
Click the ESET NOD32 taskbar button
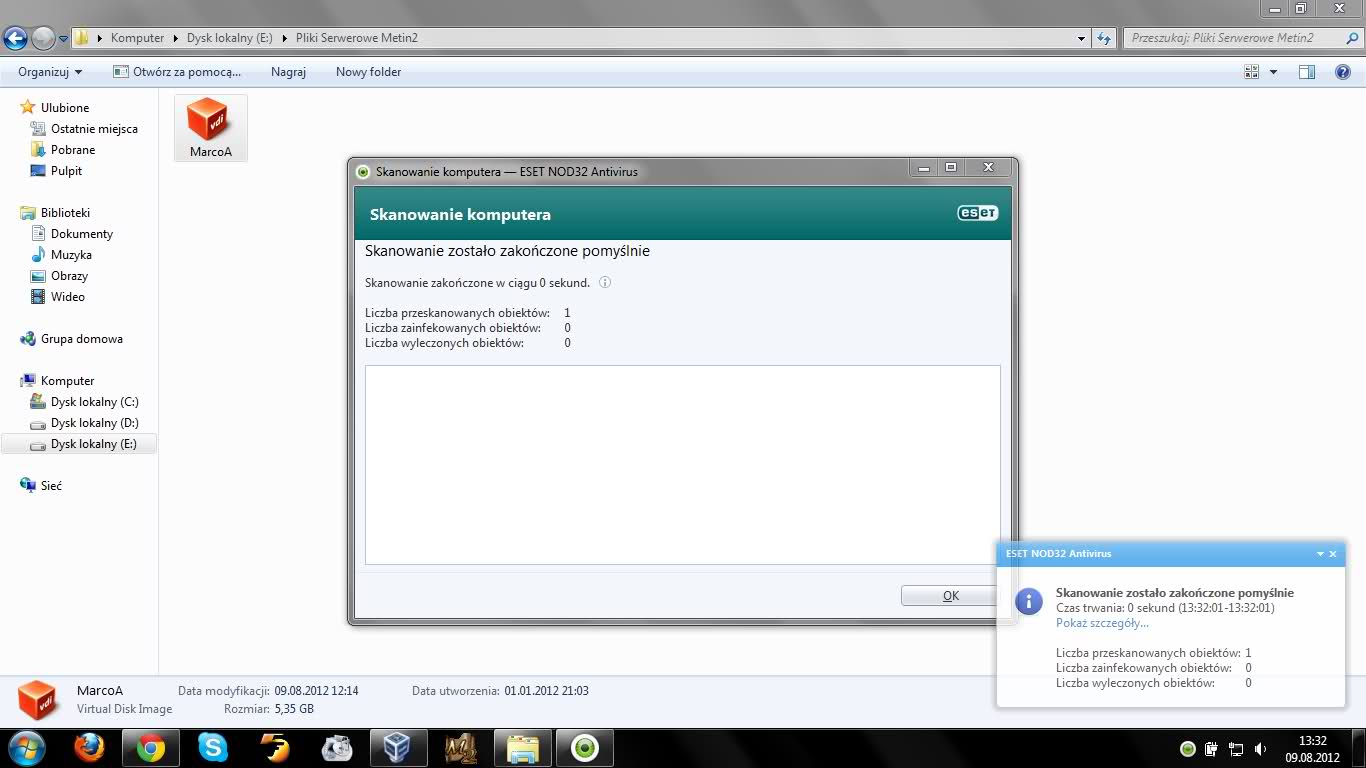point(584,747)
